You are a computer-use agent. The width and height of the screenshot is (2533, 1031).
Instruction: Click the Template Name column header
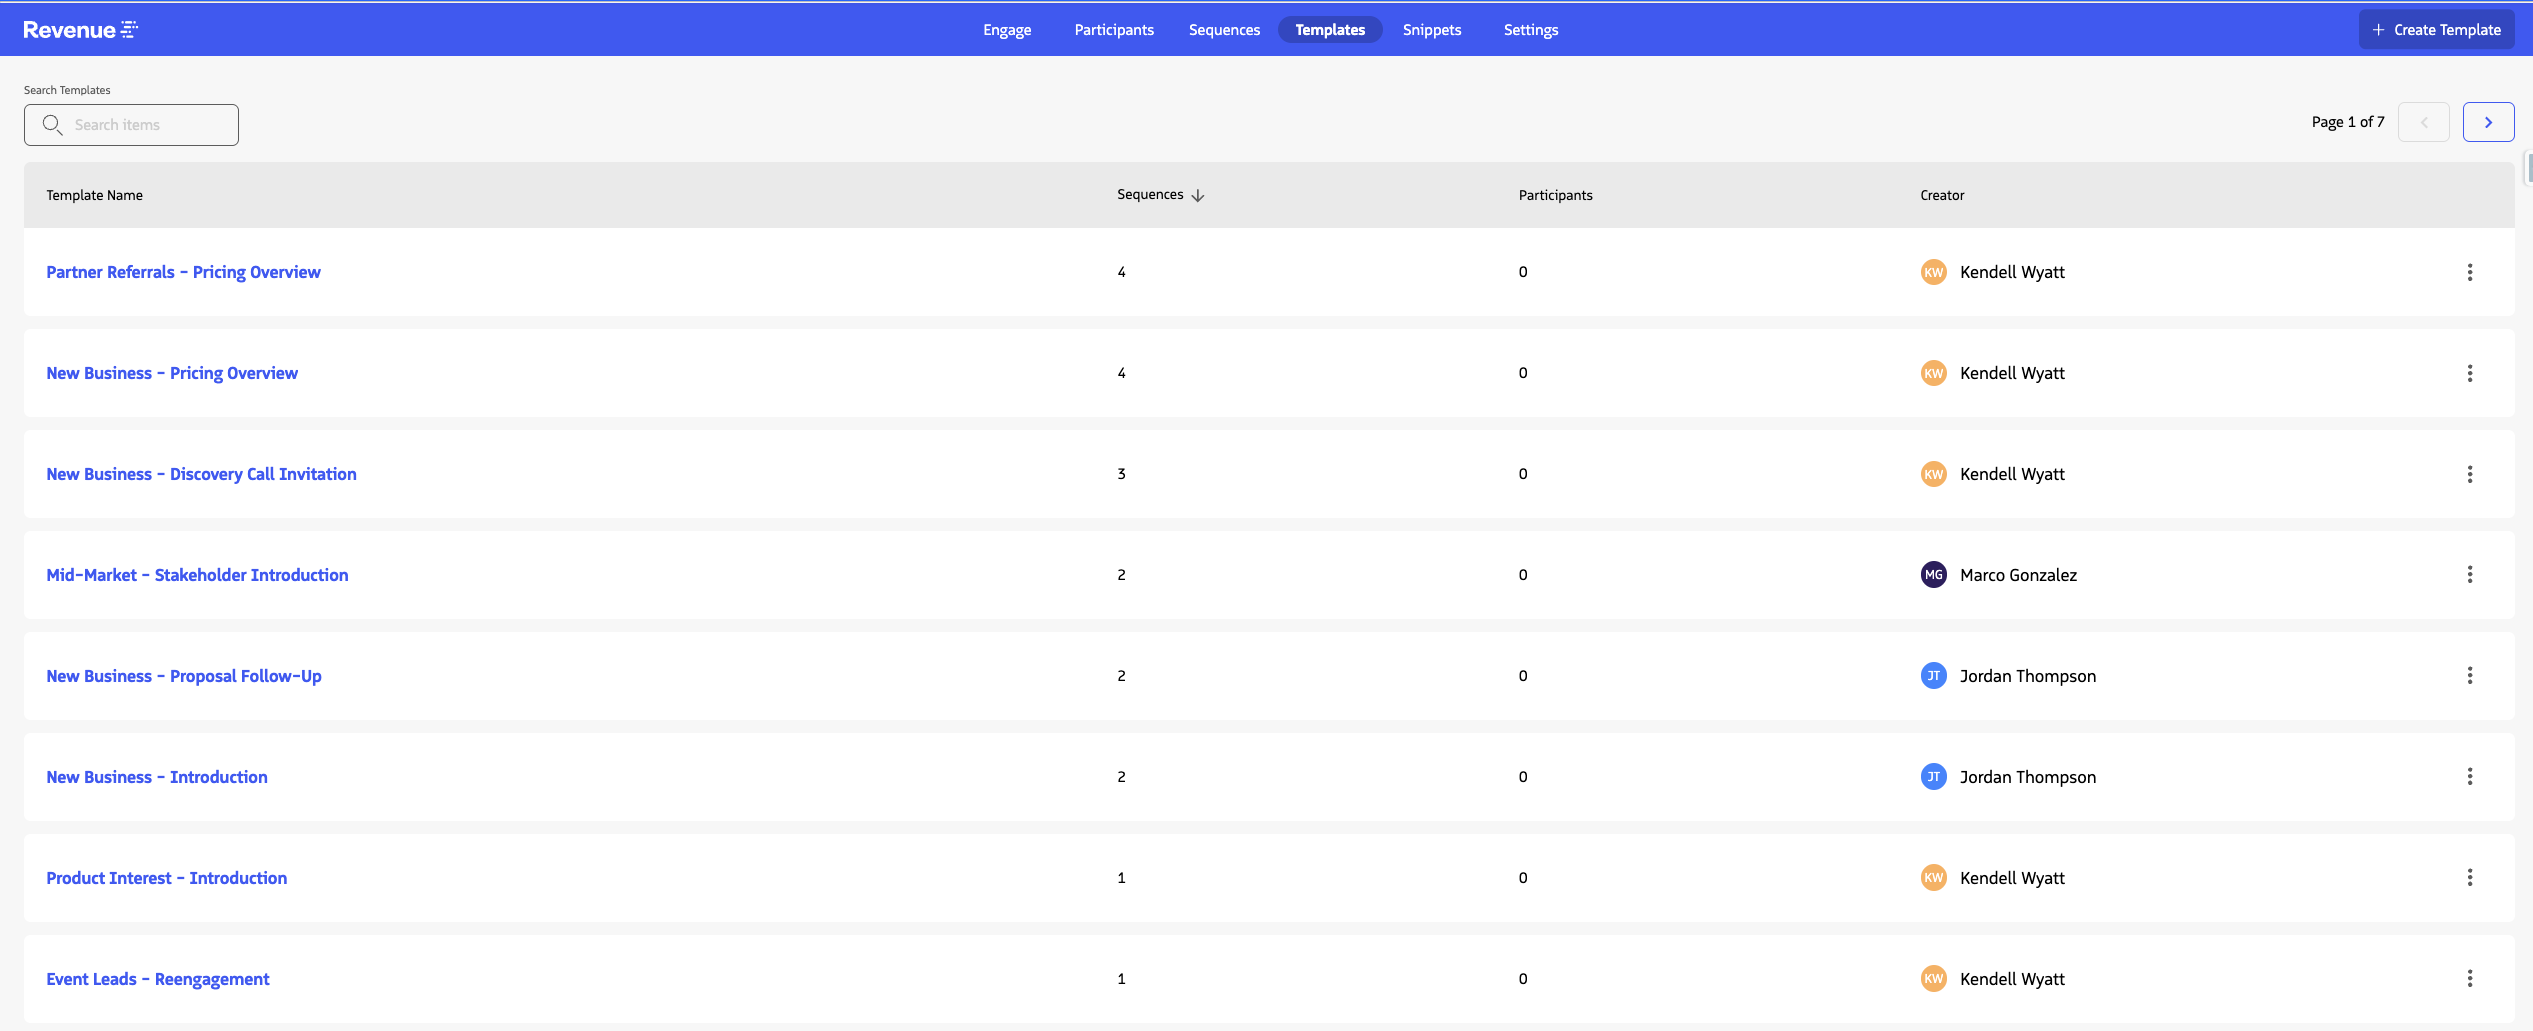[94, 195]
